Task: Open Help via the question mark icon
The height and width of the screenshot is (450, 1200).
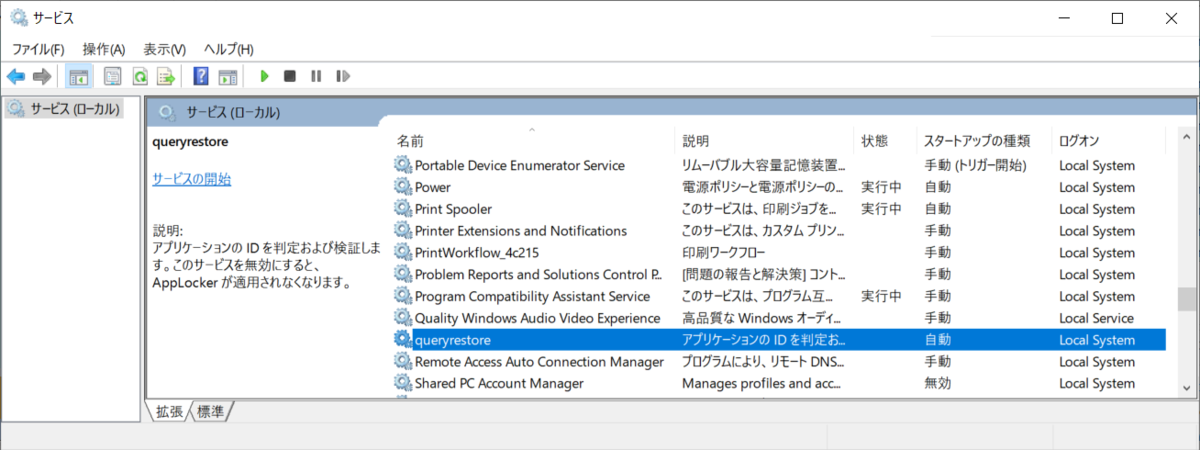Action: (x=201, y=76)
